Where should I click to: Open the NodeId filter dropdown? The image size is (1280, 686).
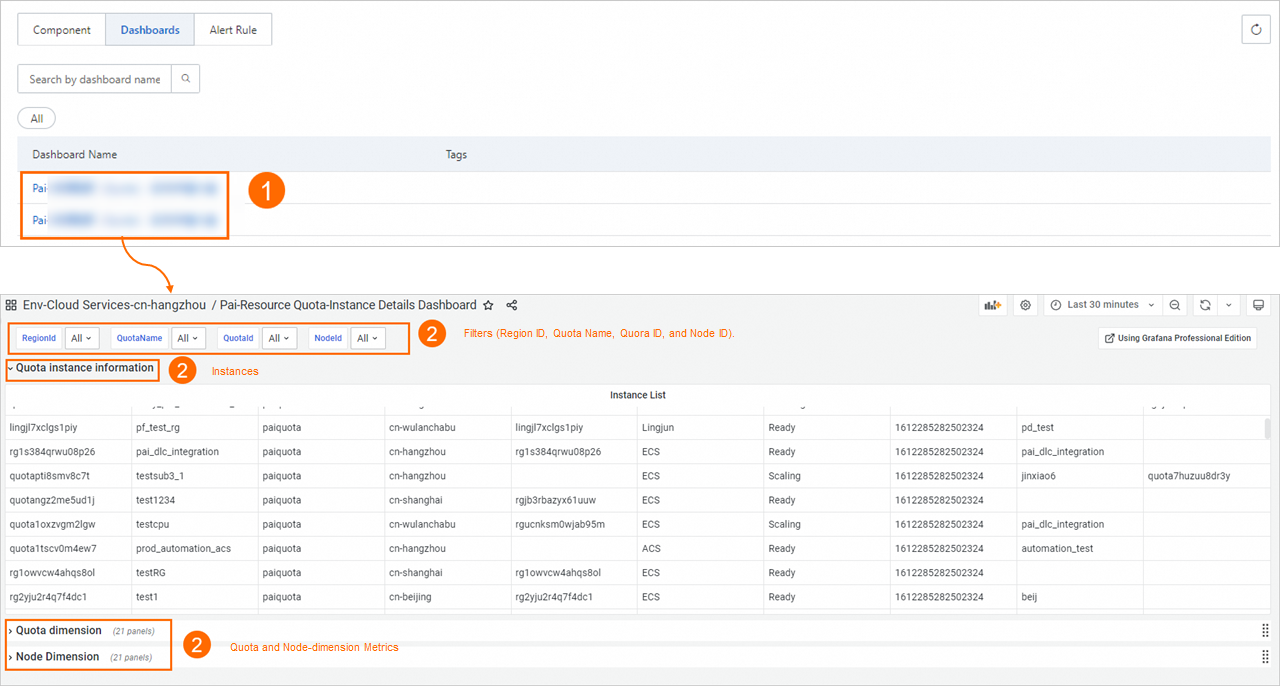click(x=368, y=338)
